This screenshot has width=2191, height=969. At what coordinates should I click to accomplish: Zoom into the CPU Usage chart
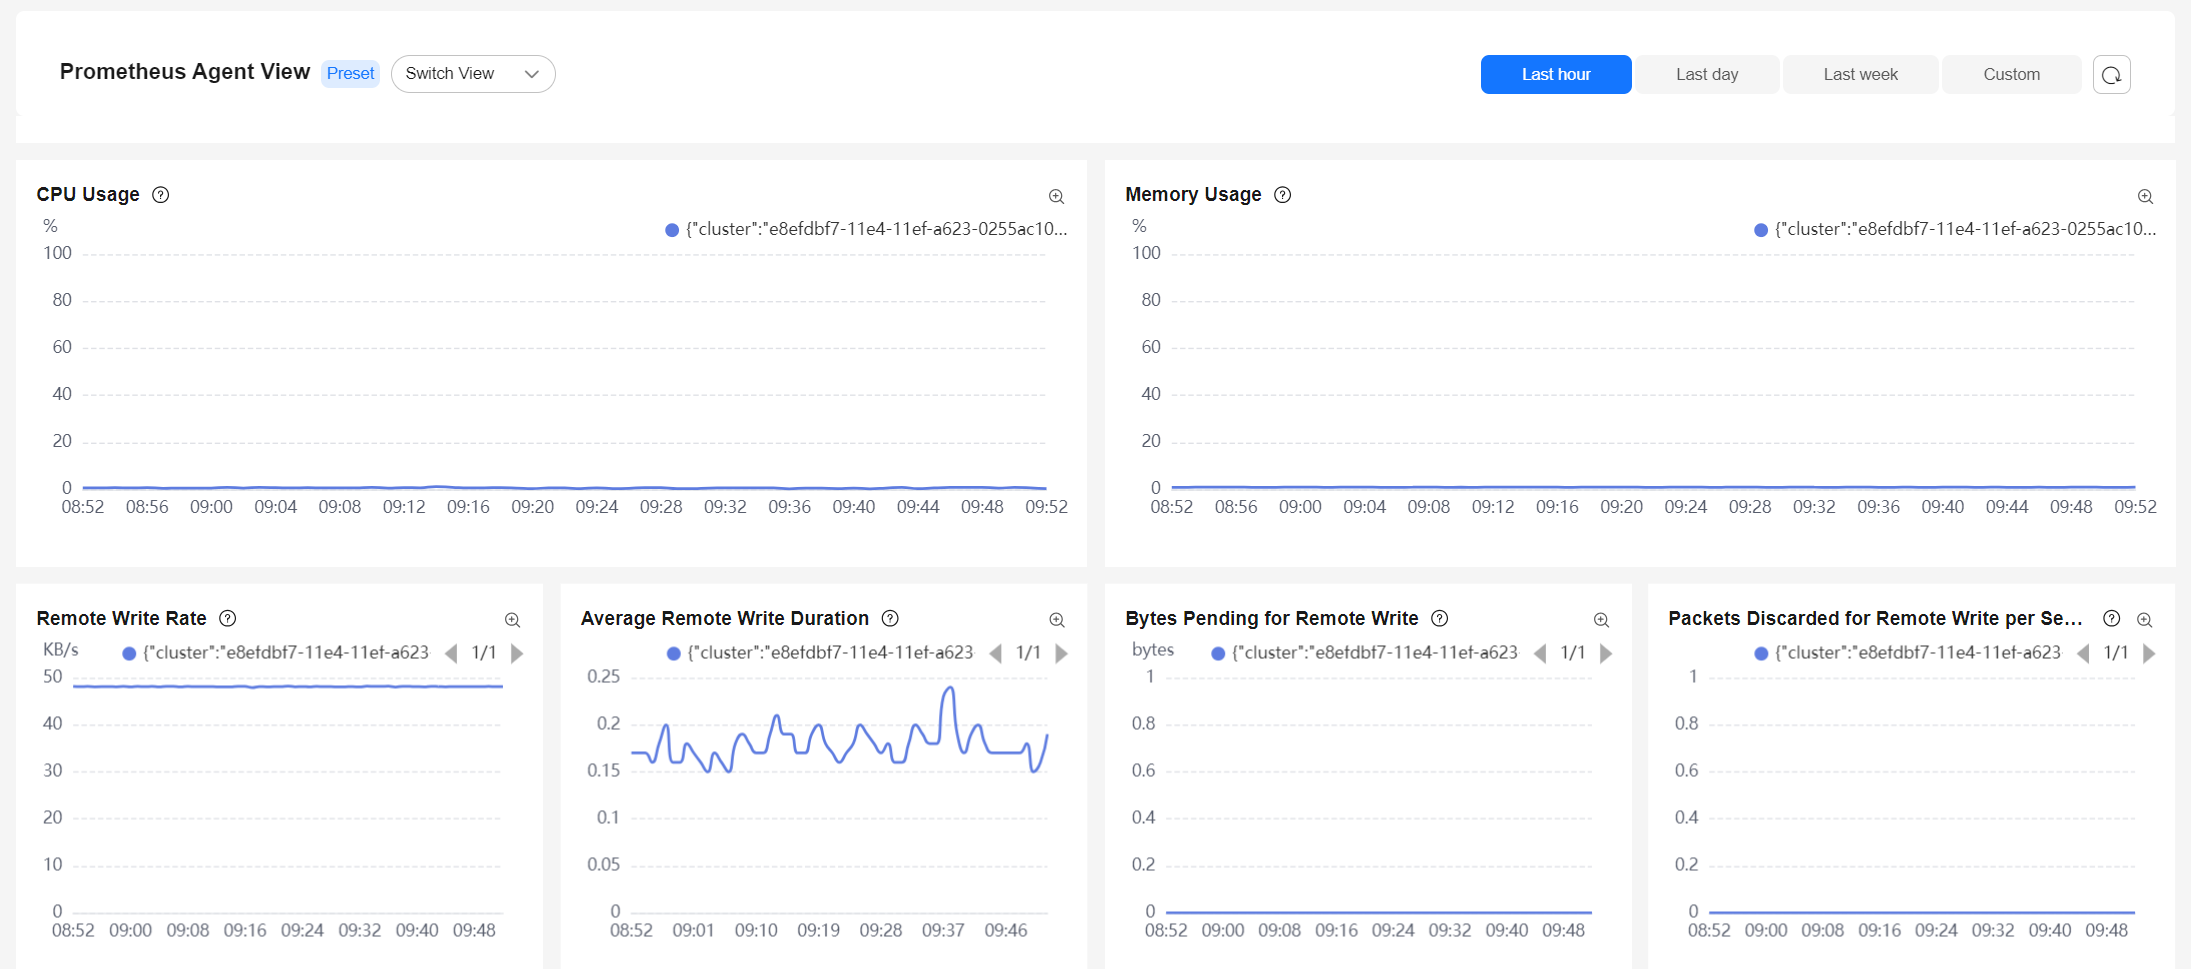(x=1056, y=196)
